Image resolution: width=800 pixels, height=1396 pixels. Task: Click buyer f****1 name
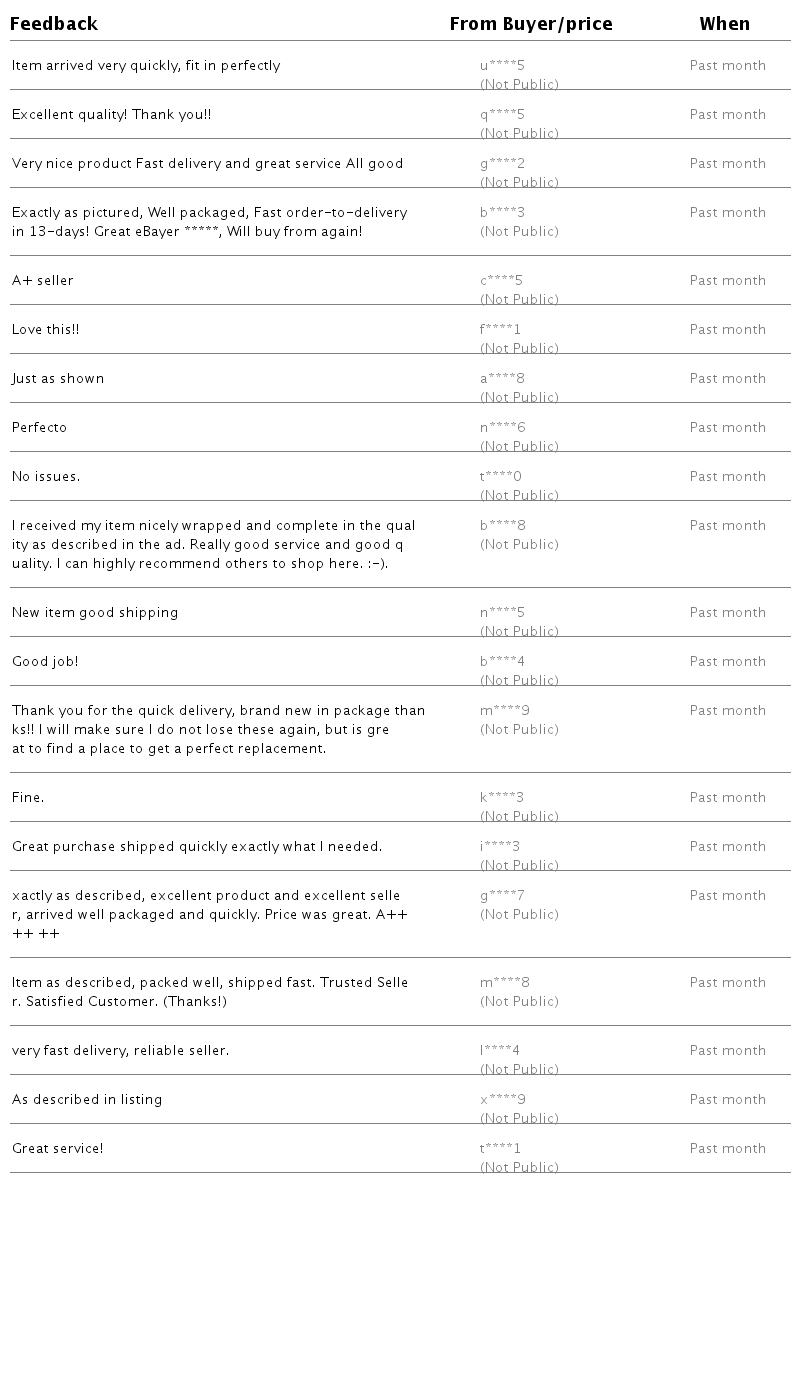[x=500, y=330]
